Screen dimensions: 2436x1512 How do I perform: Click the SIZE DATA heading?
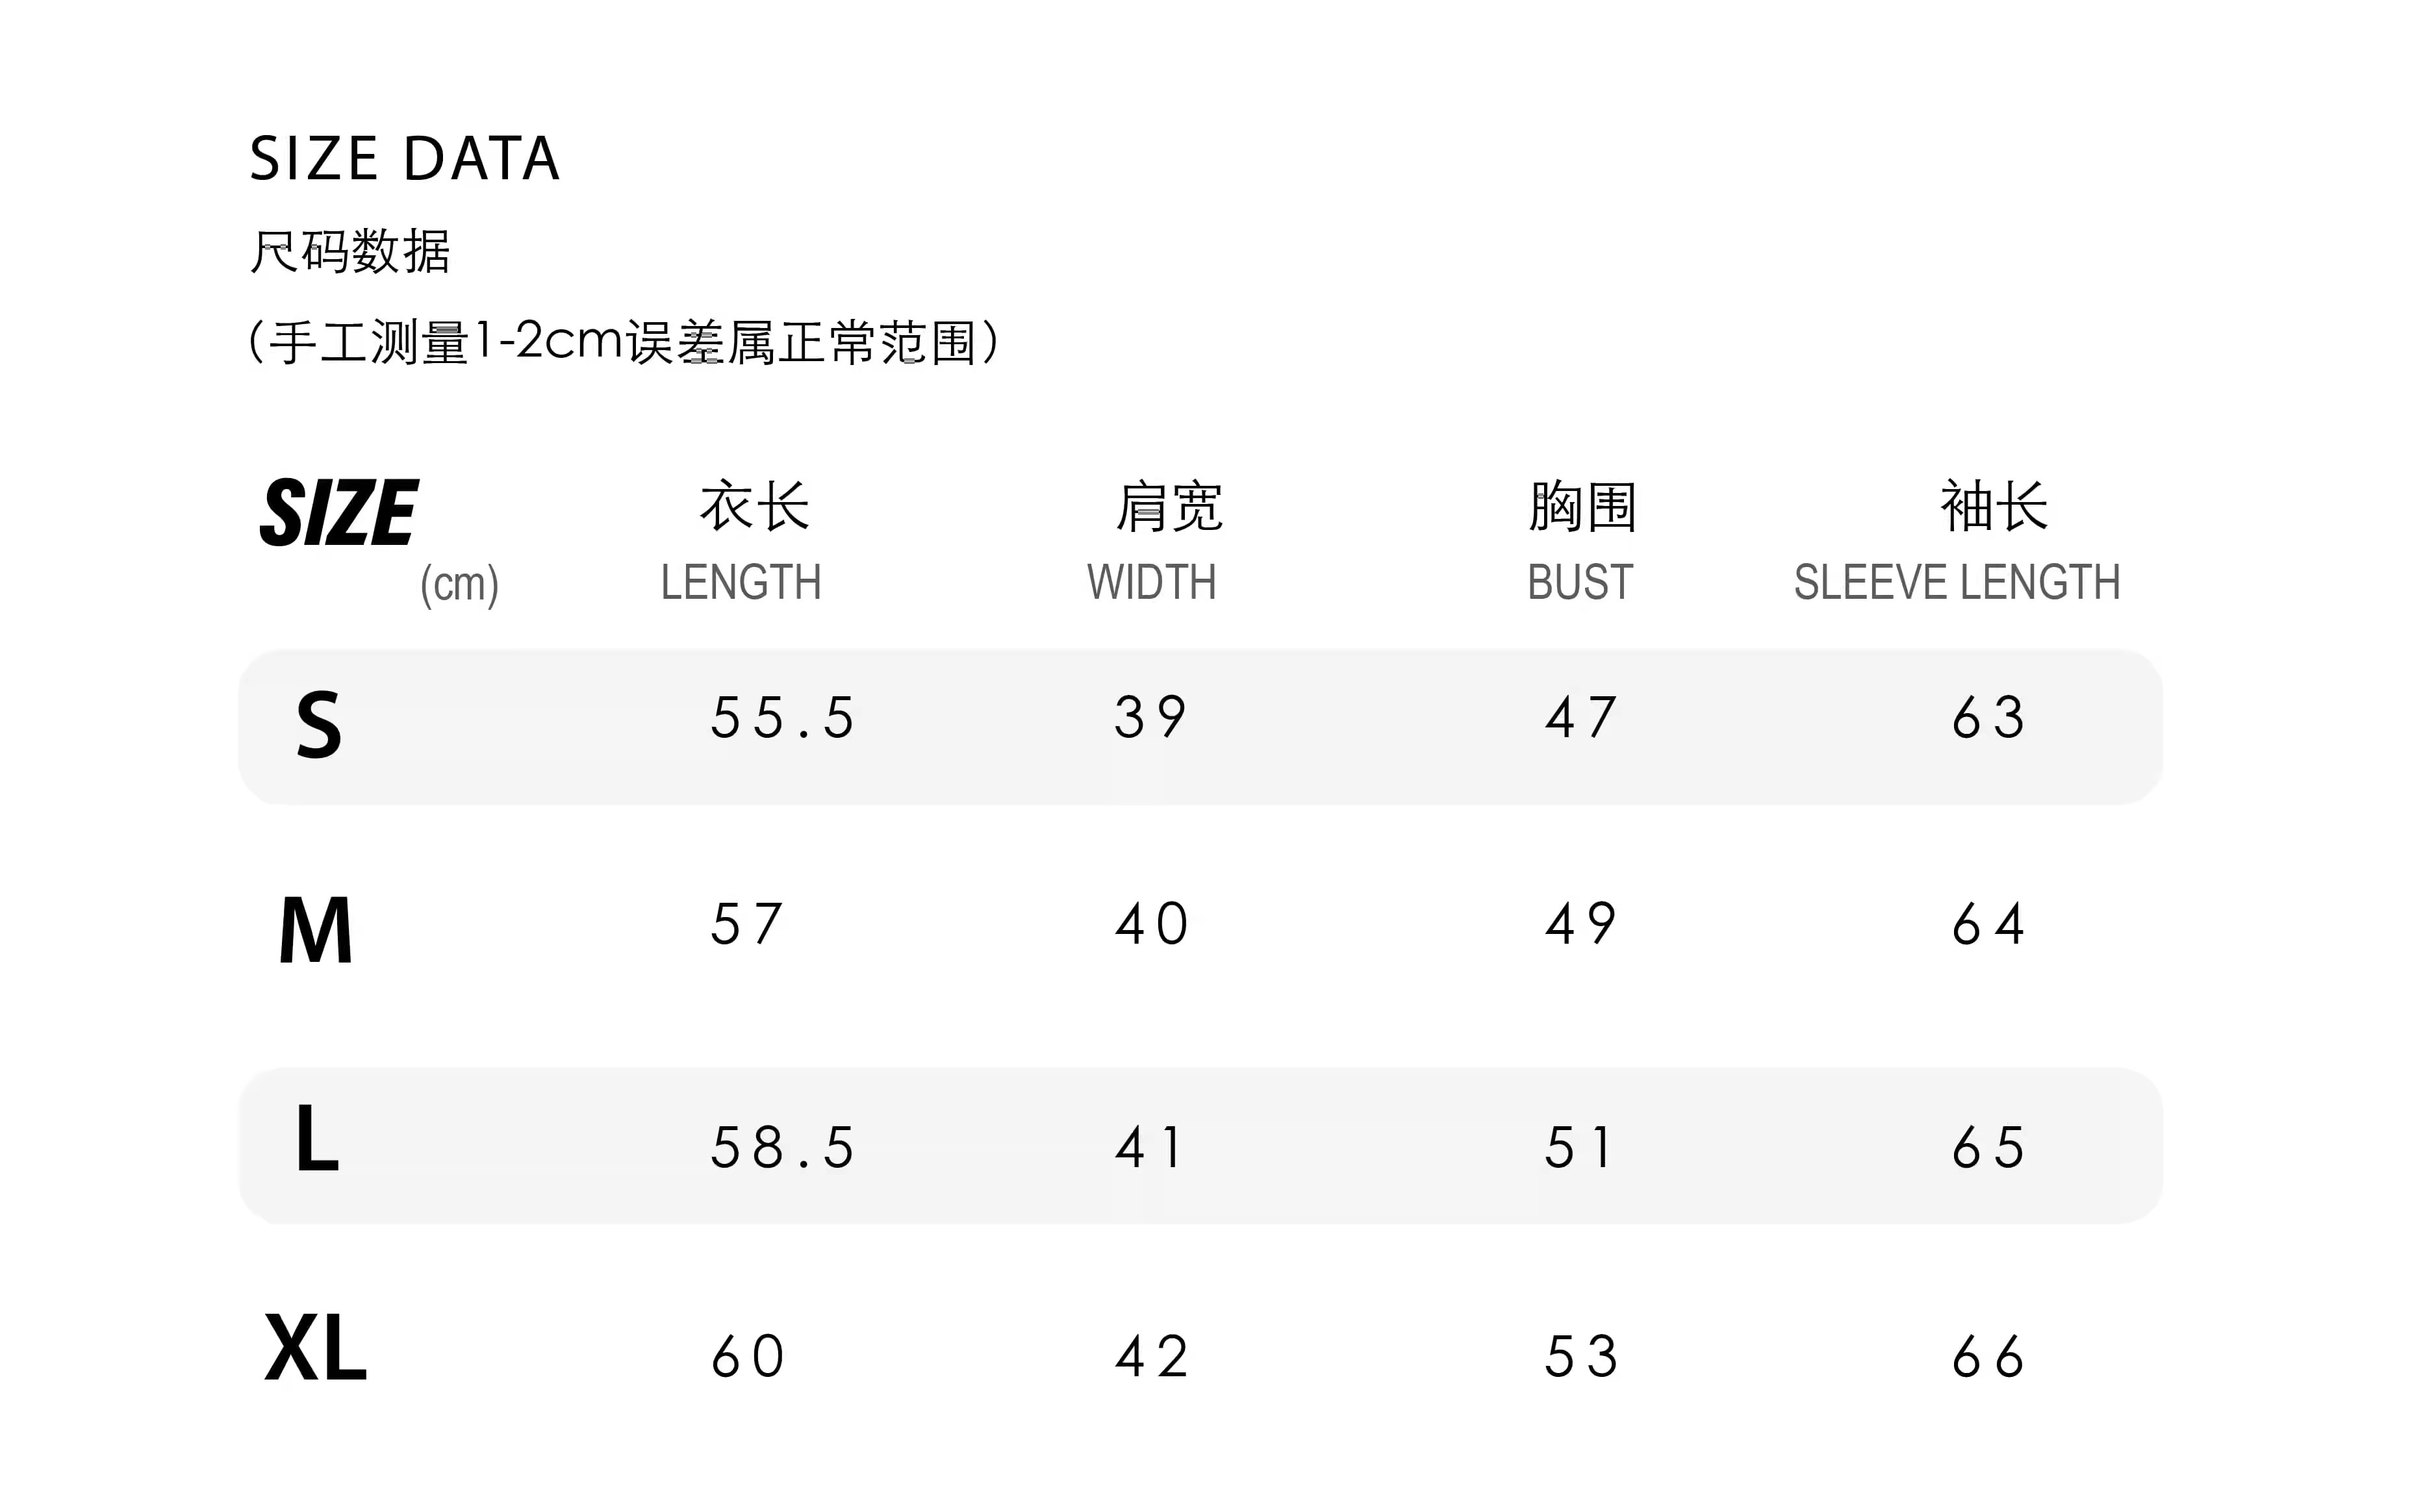(x=404, y=159)
